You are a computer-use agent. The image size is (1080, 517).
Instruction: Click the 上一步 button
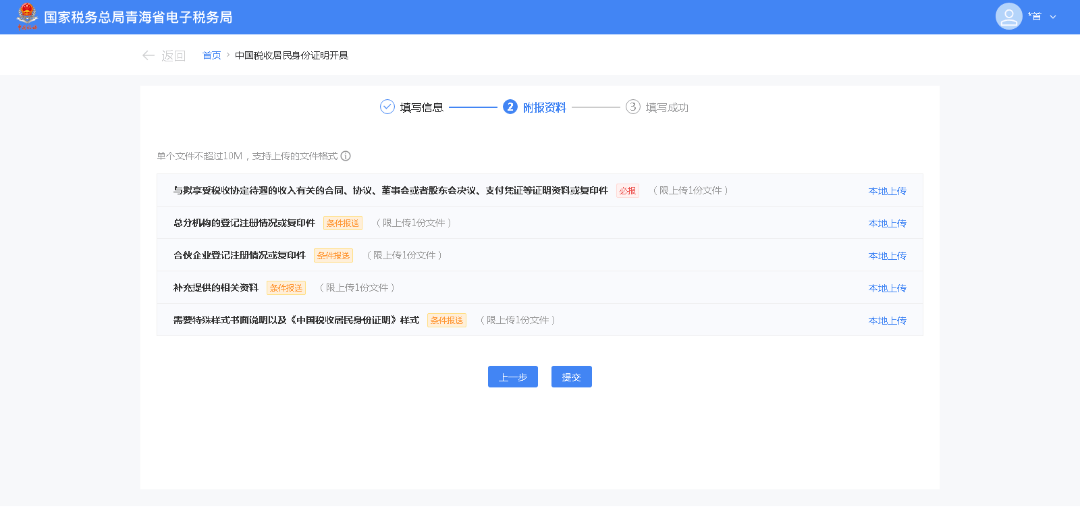click(513, 377)
